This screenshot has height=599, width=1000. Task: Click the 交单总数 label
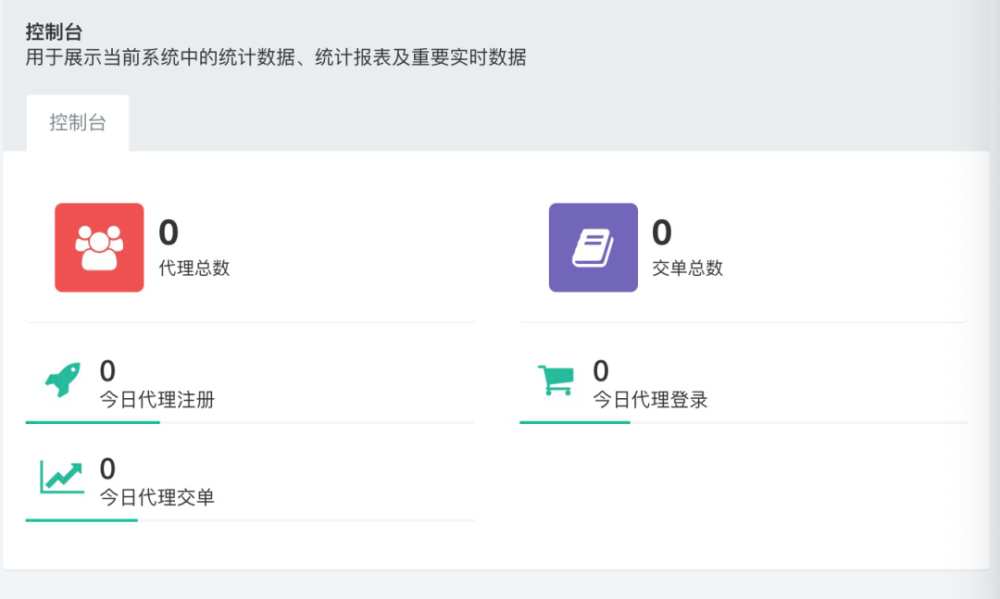(687, 268)
